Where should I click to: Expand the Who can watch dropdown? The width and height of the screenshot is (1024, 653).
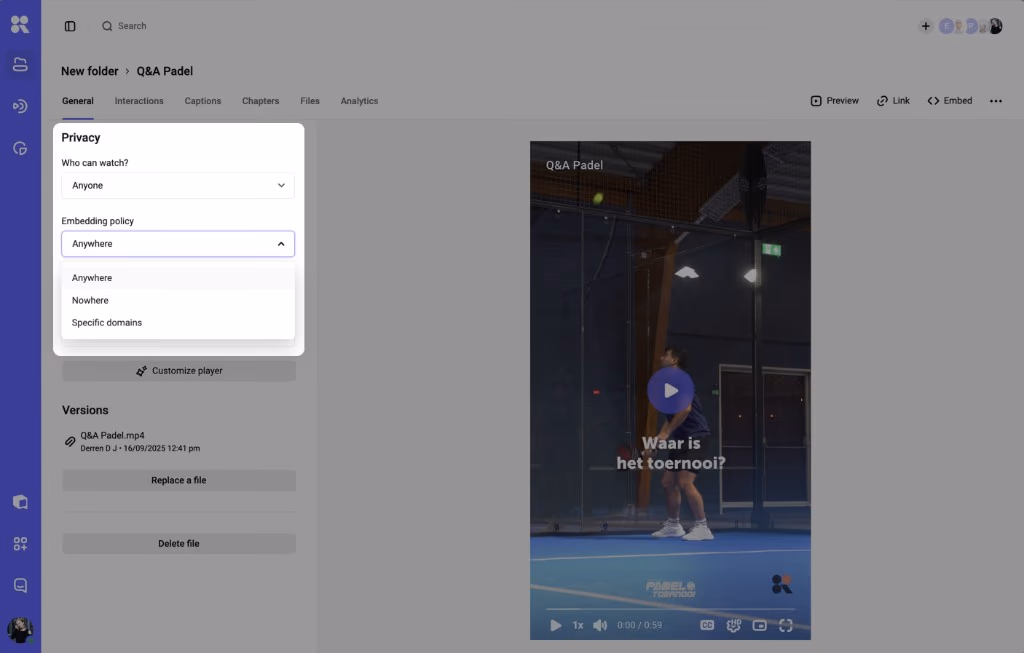point(178,185)
